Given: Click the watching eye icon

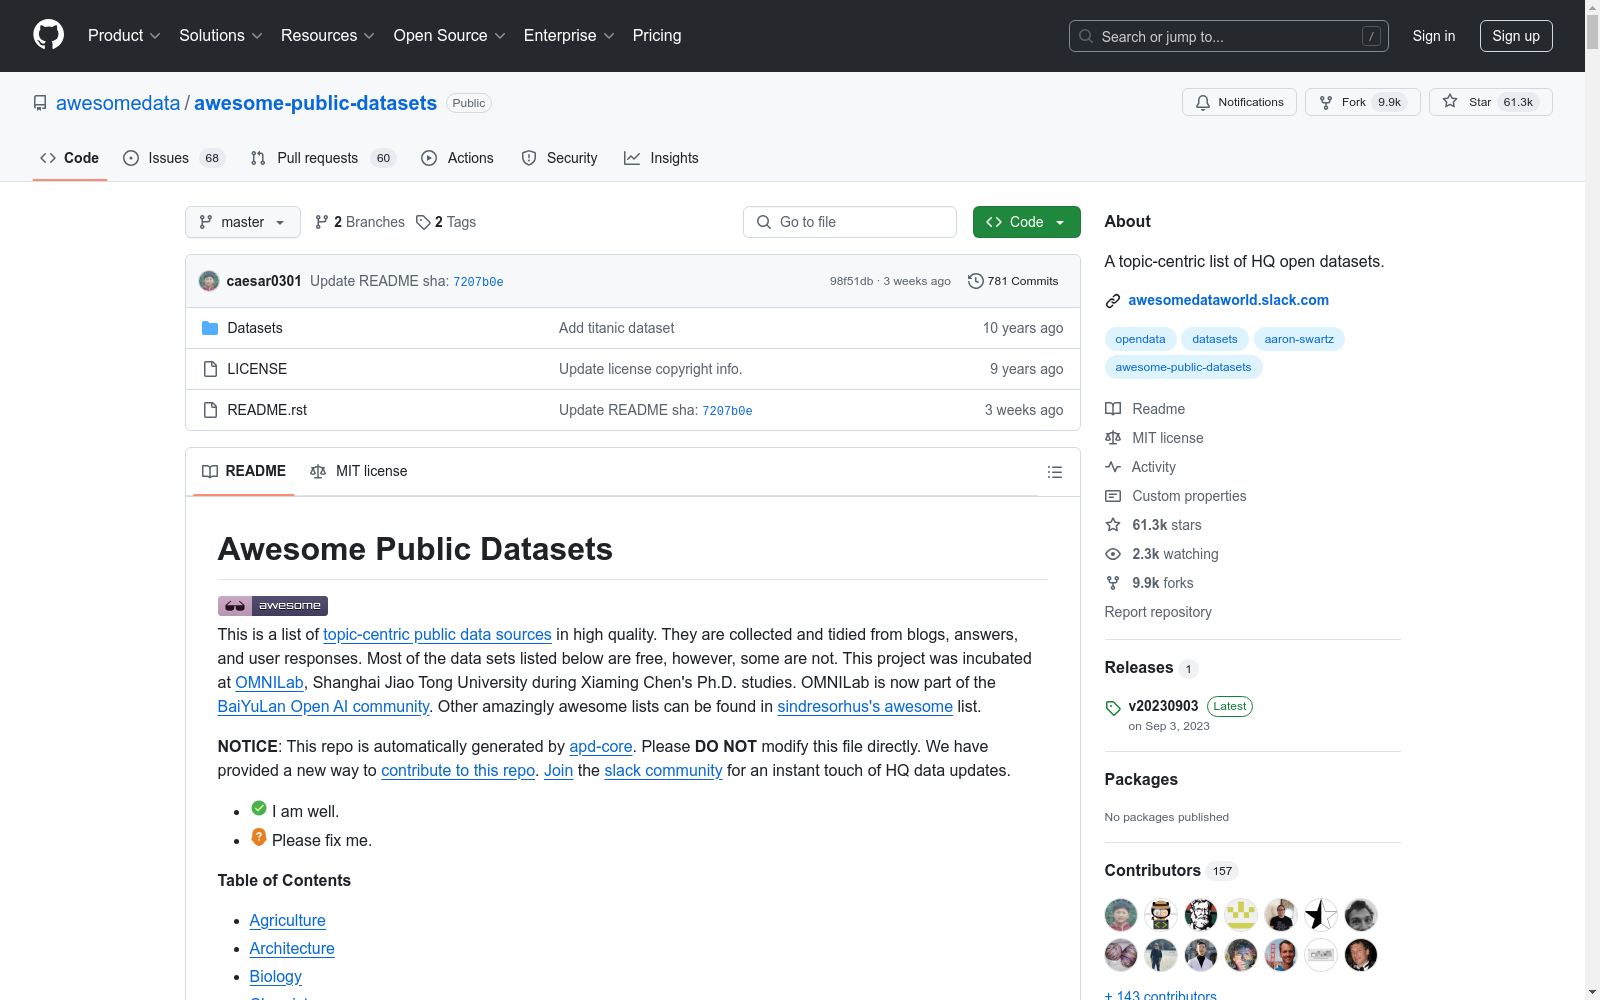Looking at the screenshot, I should tap(1113, 554).
